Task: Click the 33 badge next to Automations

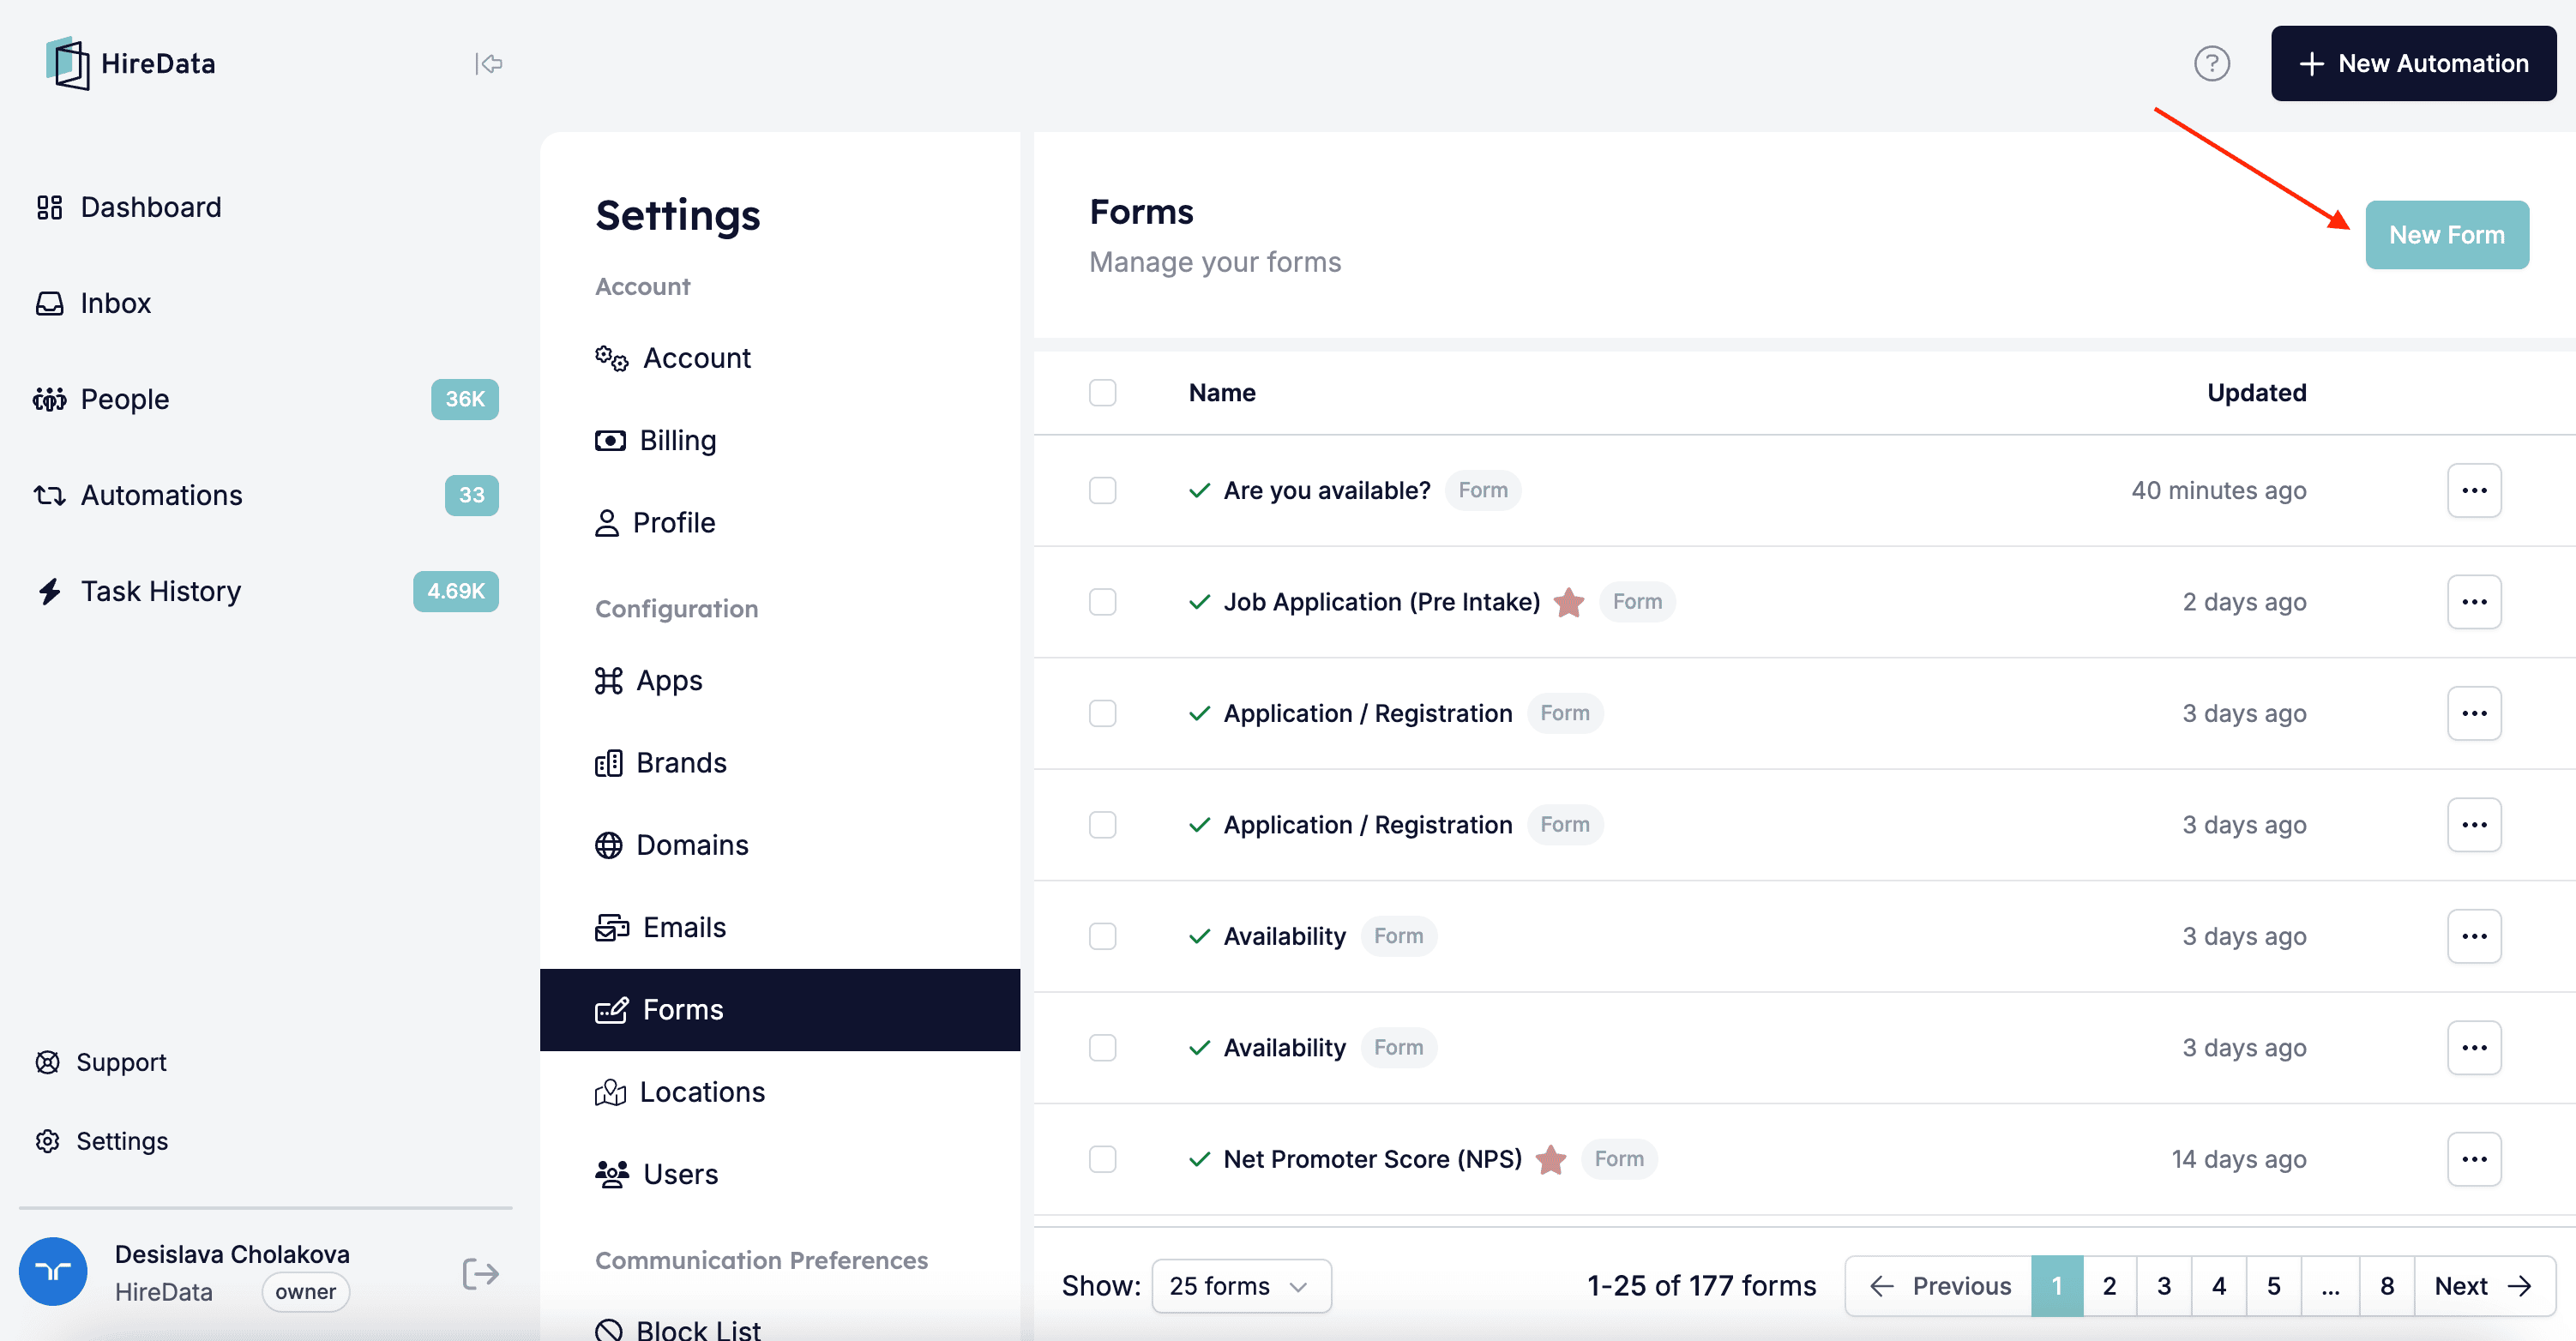Action: click(x=472, y=495)
